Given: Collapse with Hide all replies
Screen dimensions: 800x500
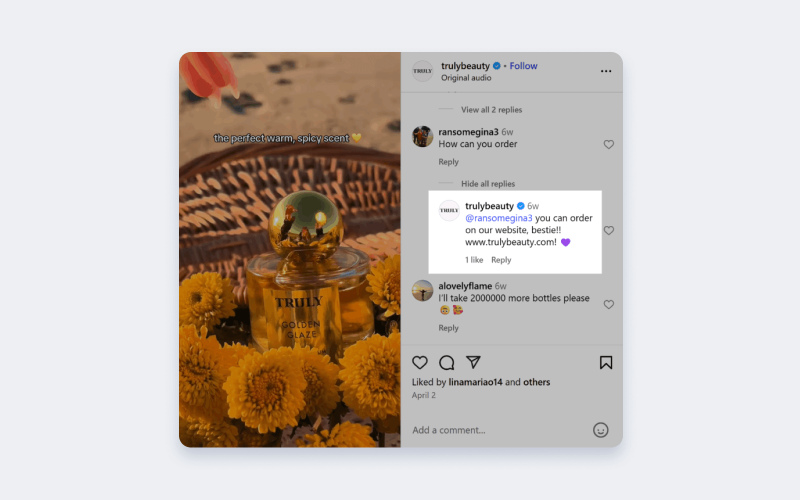Looking at the screenshot, I should (488, 184).
